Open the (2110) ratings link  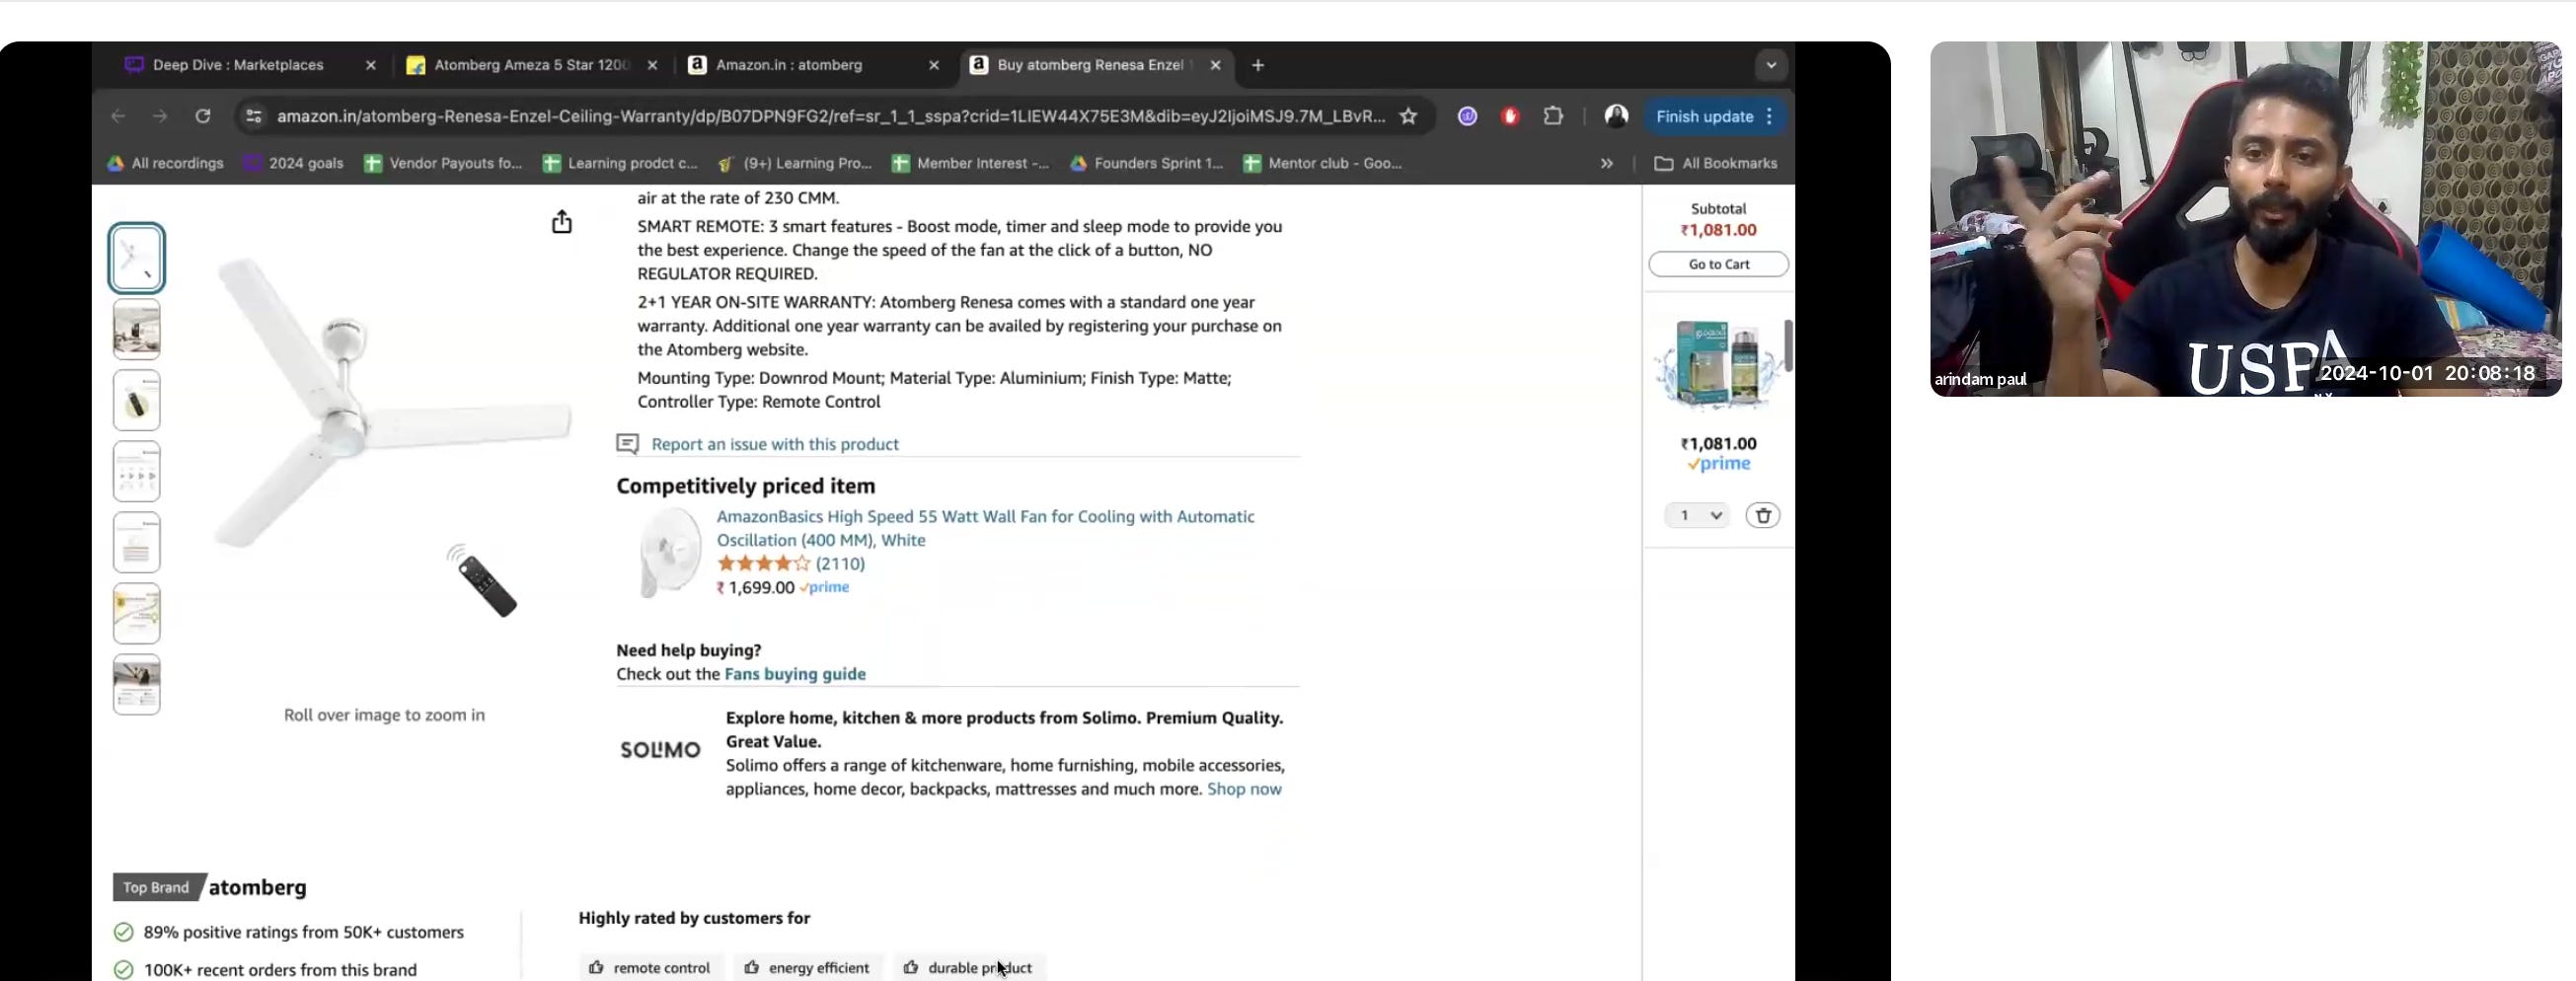coord(840,563)
